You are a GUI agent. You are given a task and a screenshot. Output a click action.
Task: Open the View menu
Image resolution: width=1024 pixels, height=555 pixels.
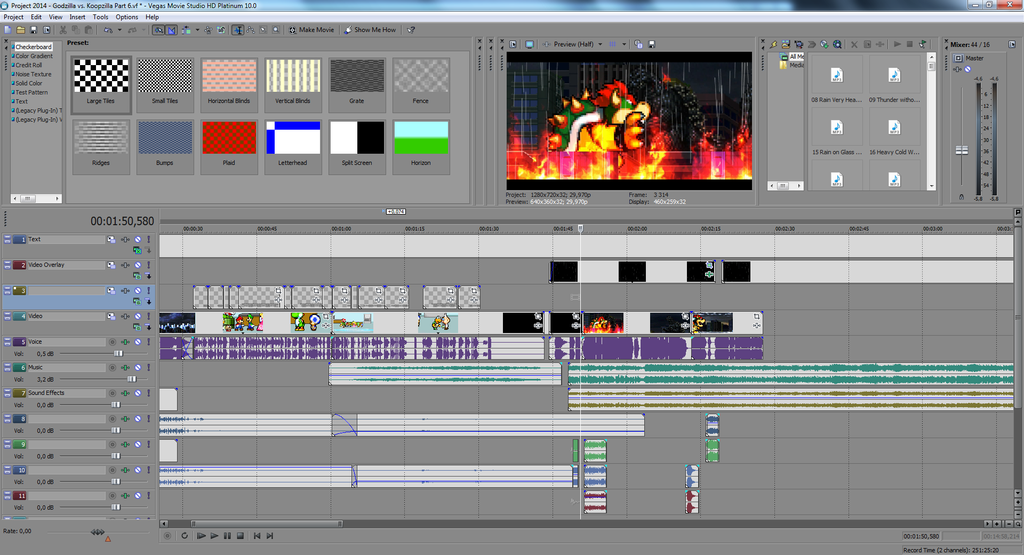(56, 17)
